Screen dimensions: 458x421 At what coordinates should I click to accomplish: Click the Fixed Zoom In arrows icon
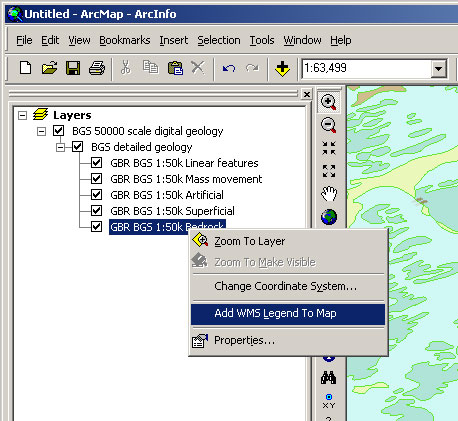point(329,148)
